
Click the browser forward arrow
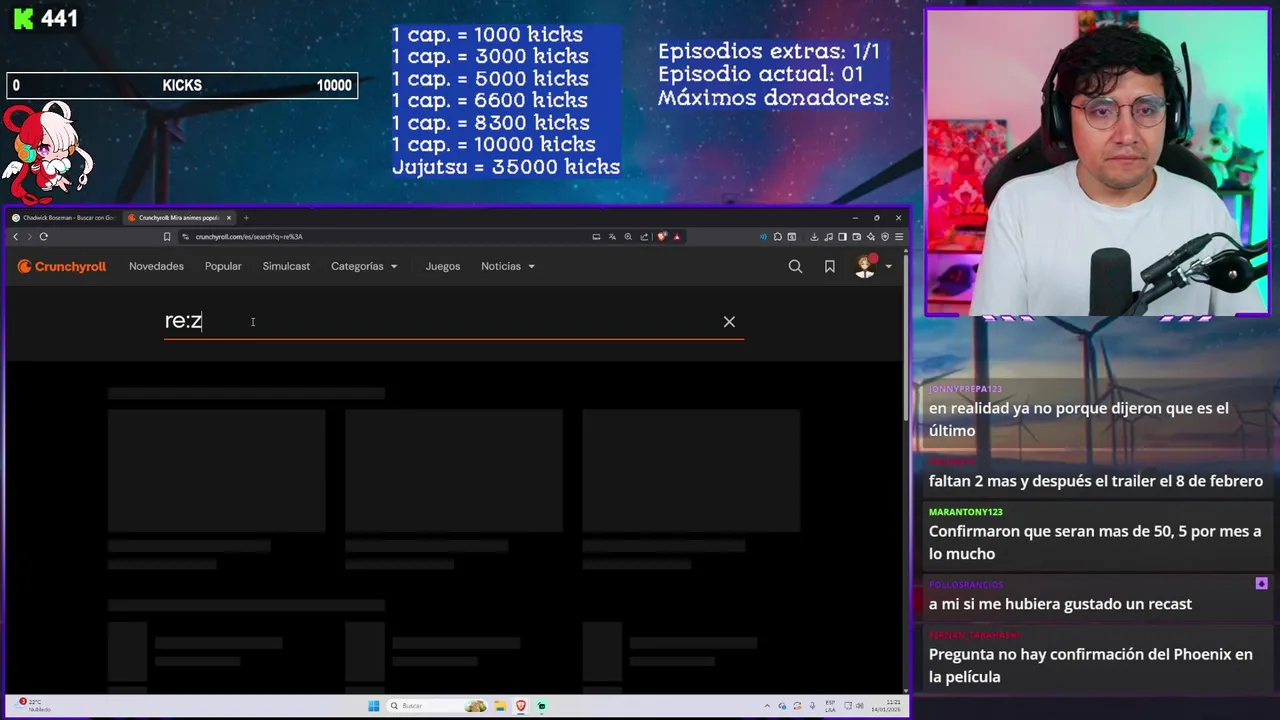click(x=29, y=237)
